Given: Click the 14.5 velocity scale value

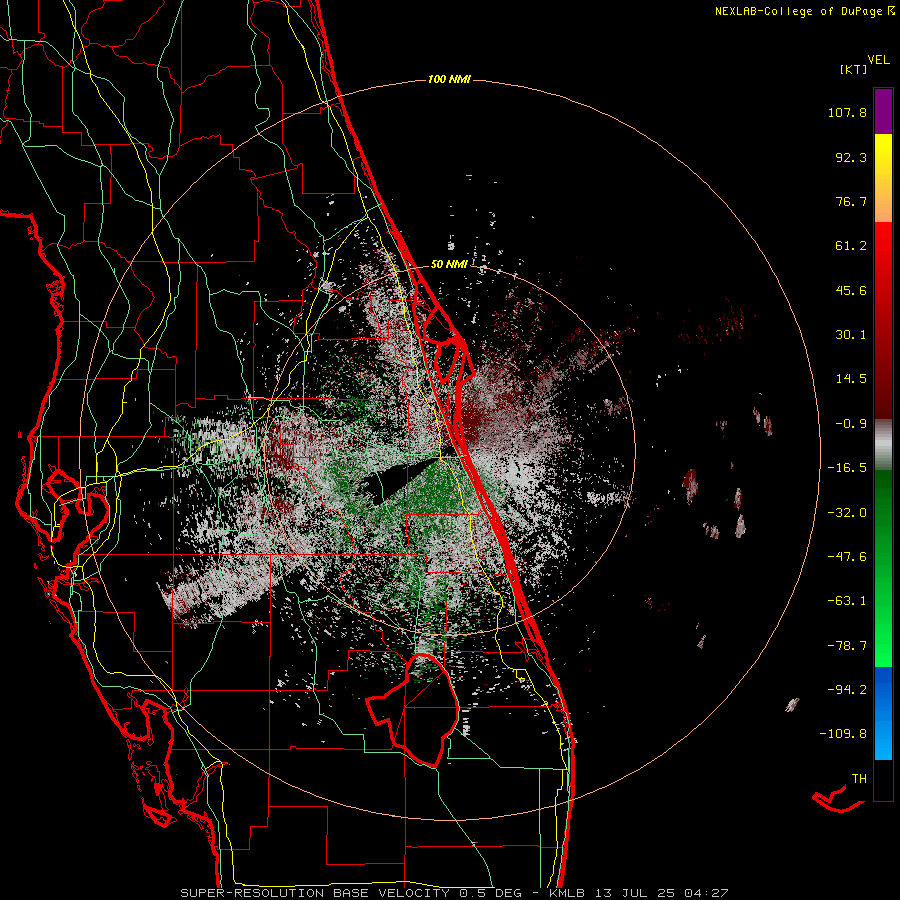Looking at the screenshot, I should [x=851, y=379].
